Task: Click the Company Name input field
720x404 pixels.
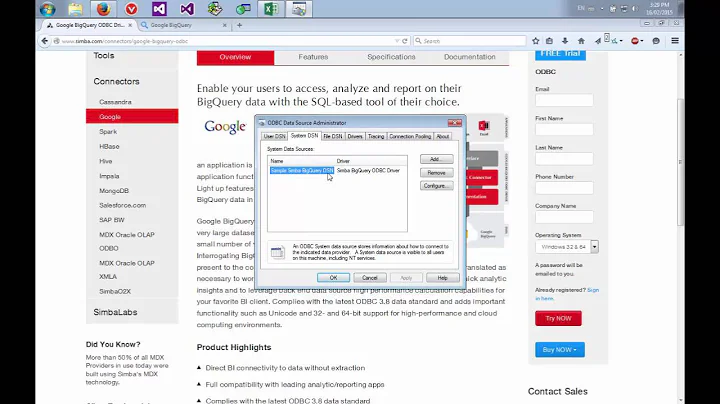Action: pyautogui.click(x=564, y=217)
